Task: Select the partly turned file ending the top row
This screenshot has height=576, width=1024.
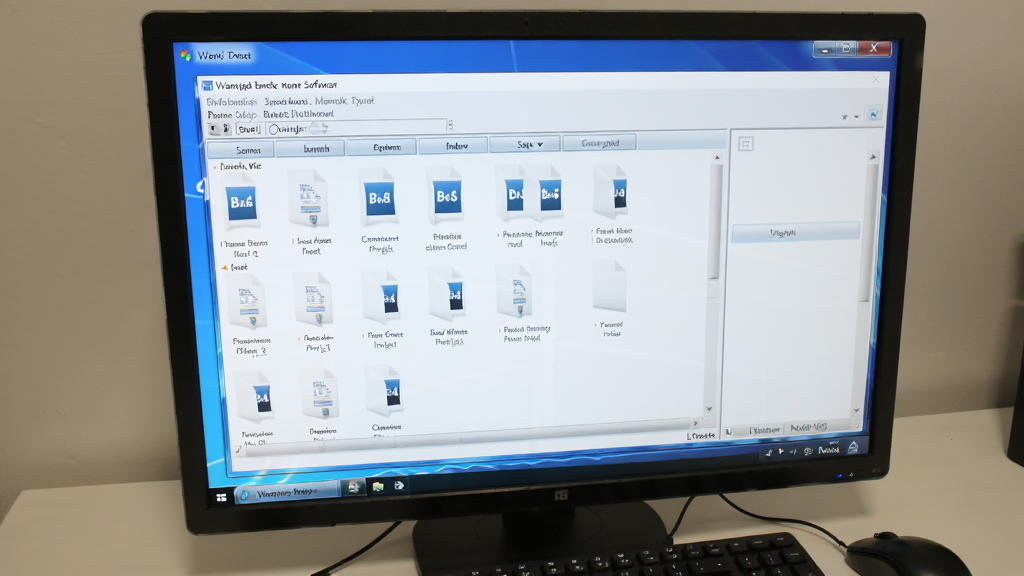Action: click(612, 191)
